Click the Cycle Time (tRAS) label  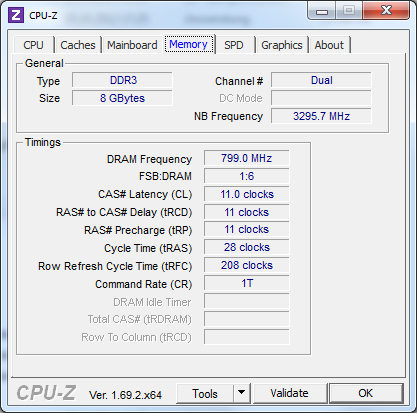pyautogui.click(x=148, y=248)
